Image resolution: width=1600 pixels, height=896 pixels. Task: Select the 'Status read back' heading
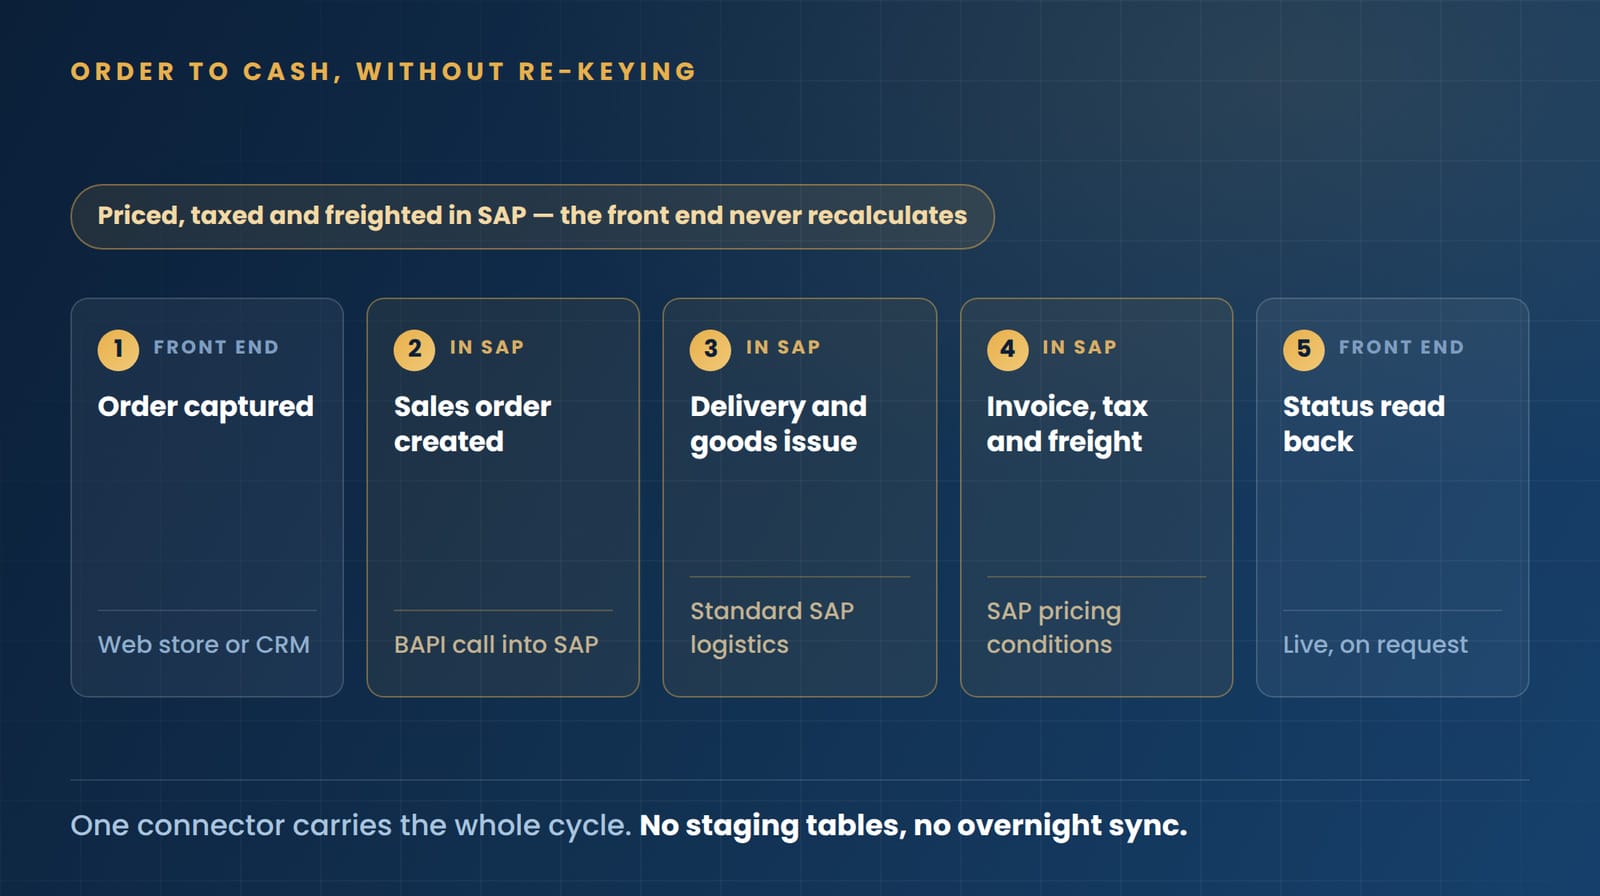pyautogui.click(x=1364, y=424)
